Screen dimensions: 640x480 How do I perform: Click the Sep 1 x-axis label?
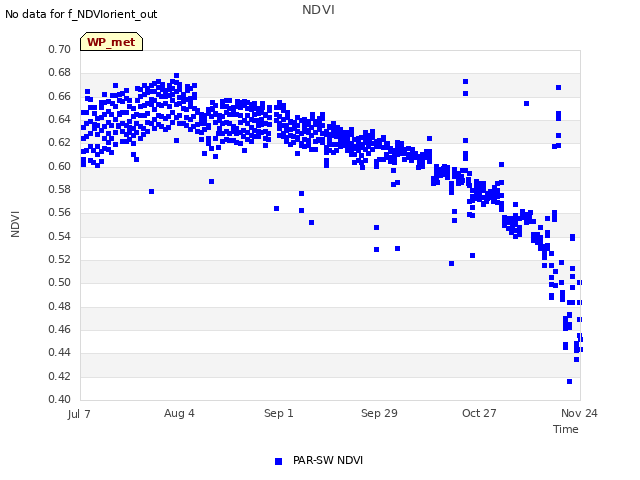279,413
